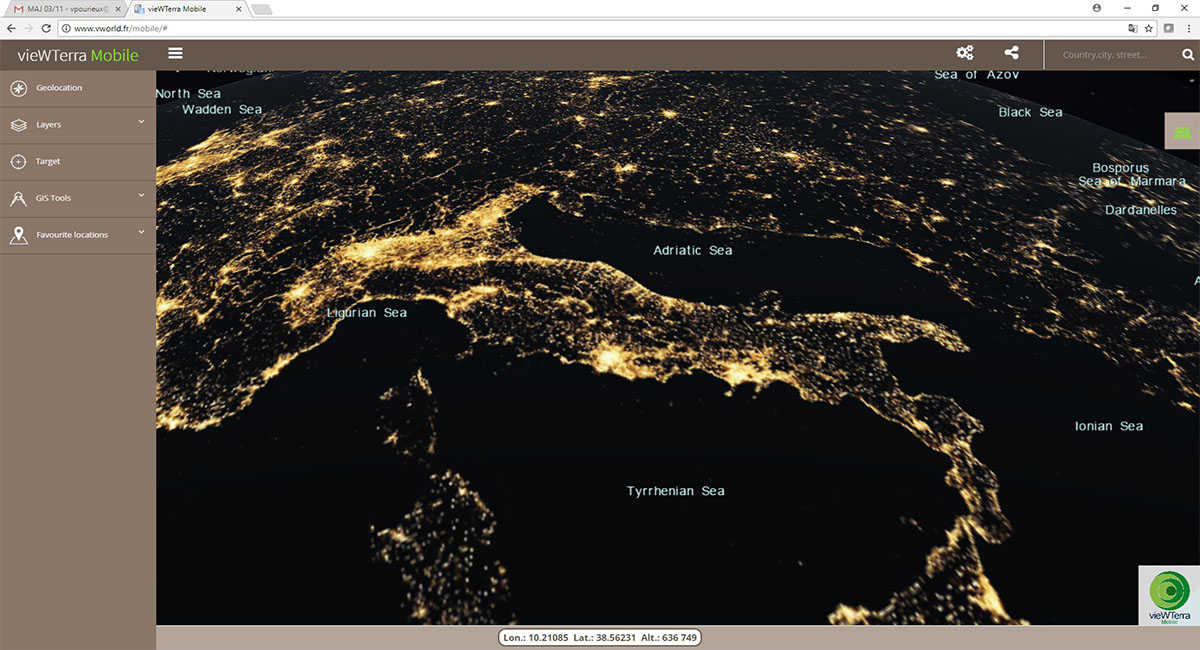
Task: Click the Ligurian Sea map label
Action: pos(367,313)
